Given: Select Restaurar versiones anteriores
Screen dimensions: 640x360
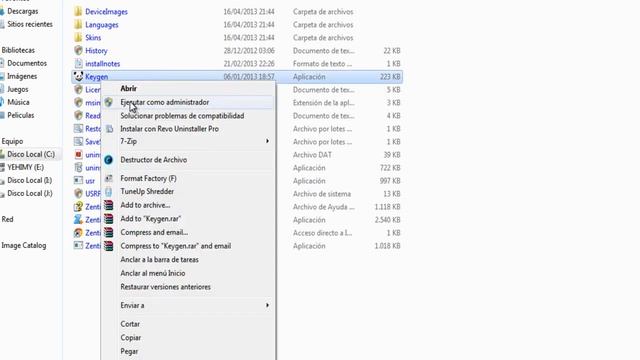Looking at the screenshot, I should pos(165,287).
